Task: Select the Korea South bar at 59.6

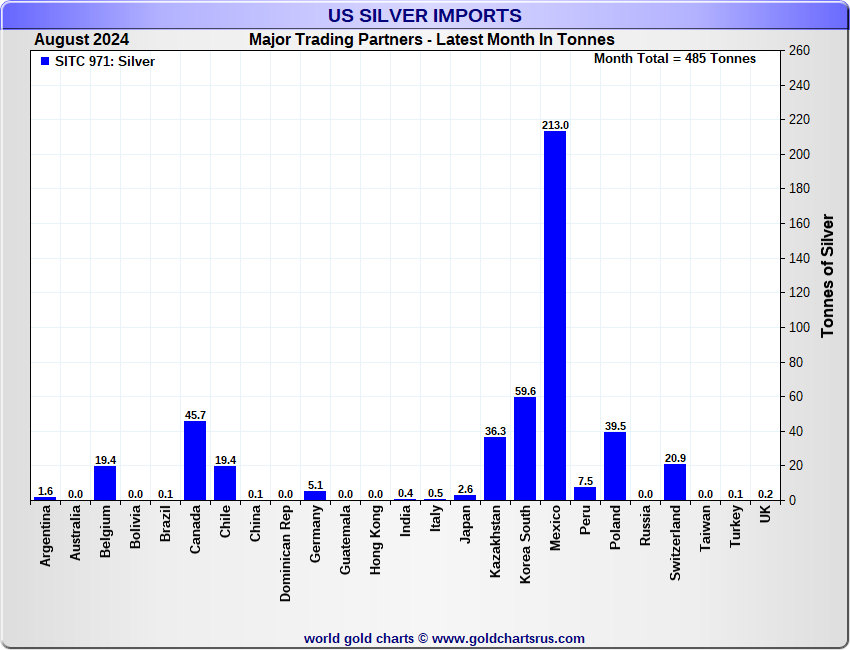Action: pos(525,448)
